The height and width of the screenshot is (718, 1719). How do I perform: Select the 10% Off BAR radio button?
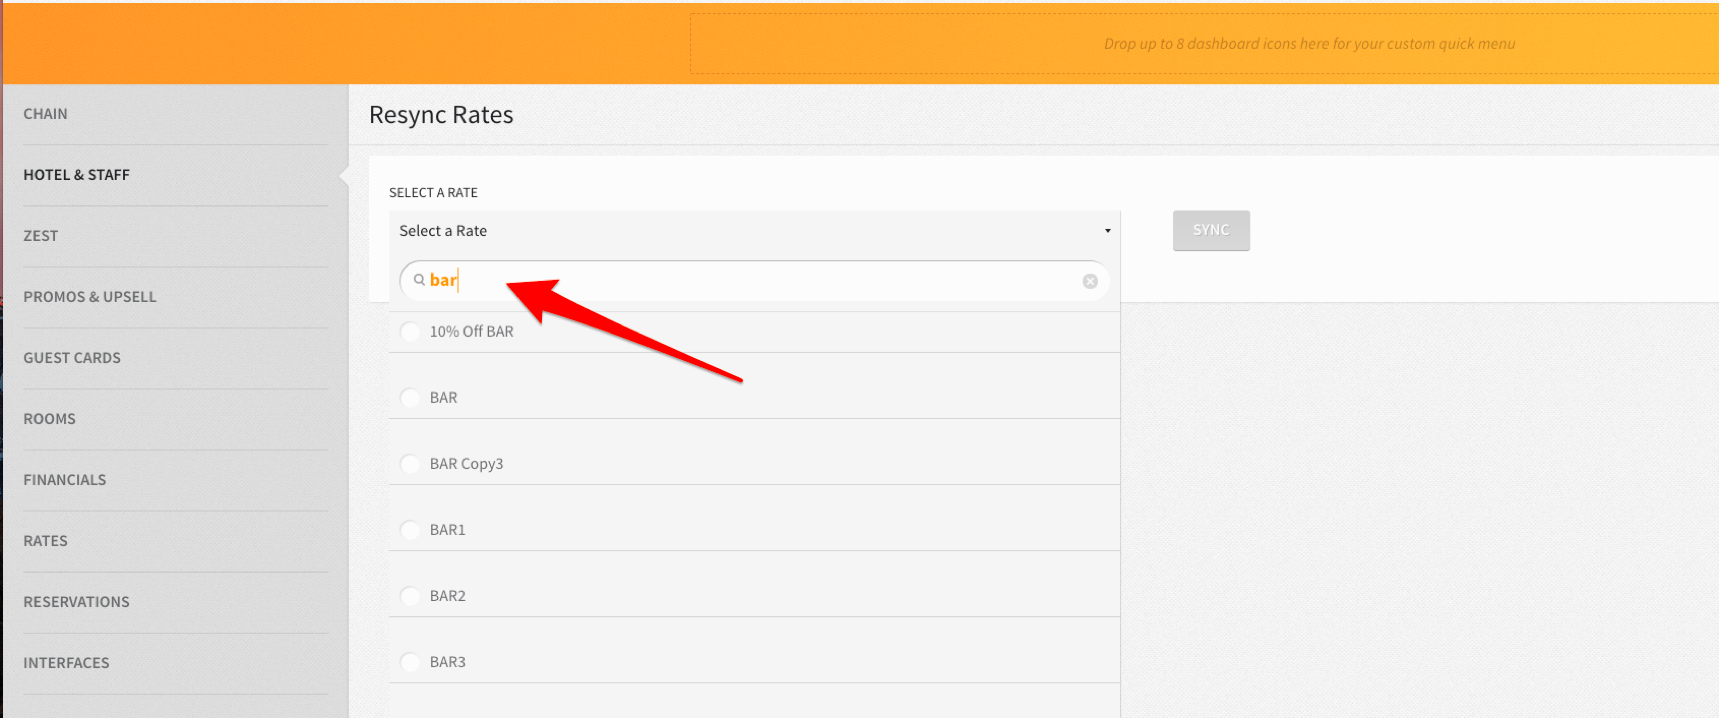click(410, 331)
